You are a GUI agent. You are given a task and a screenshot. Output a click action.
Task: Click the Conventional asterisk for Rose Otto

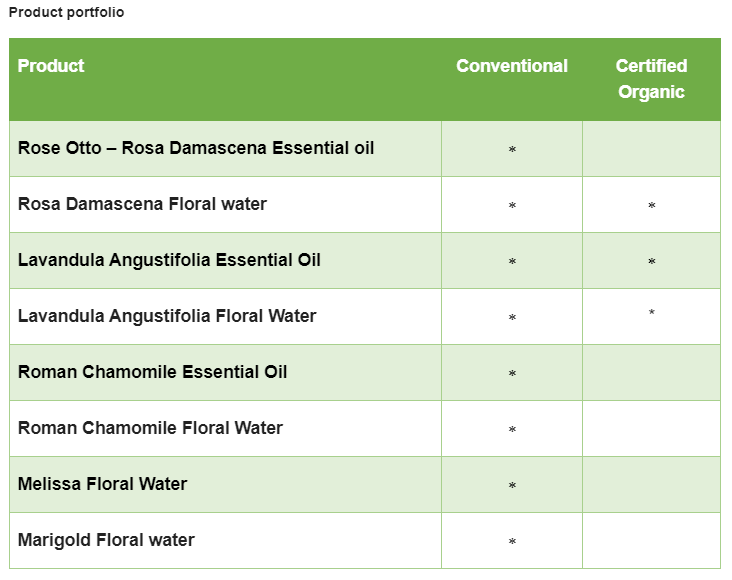click(x=512, y=150)
